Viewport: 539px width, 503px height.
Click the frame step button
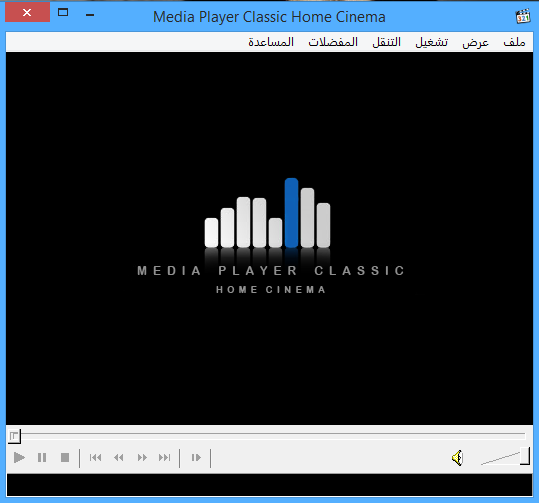tap(196, 458)
